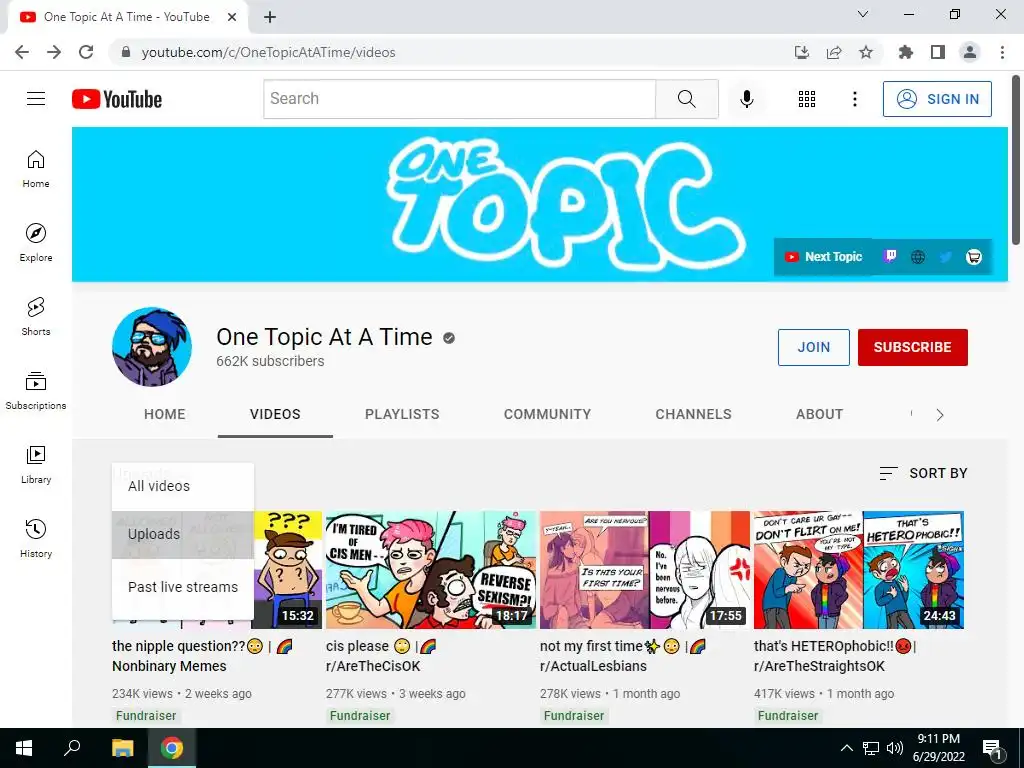
Task: Open the Twitter link on banner
Action: (x=946, y=257)
